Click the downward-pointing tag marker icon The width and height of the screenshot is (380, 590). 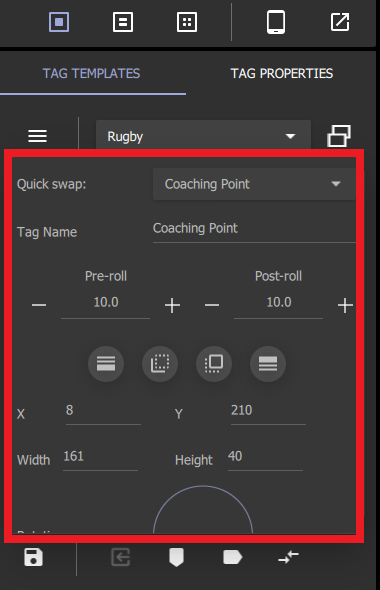tap(176, 557)
